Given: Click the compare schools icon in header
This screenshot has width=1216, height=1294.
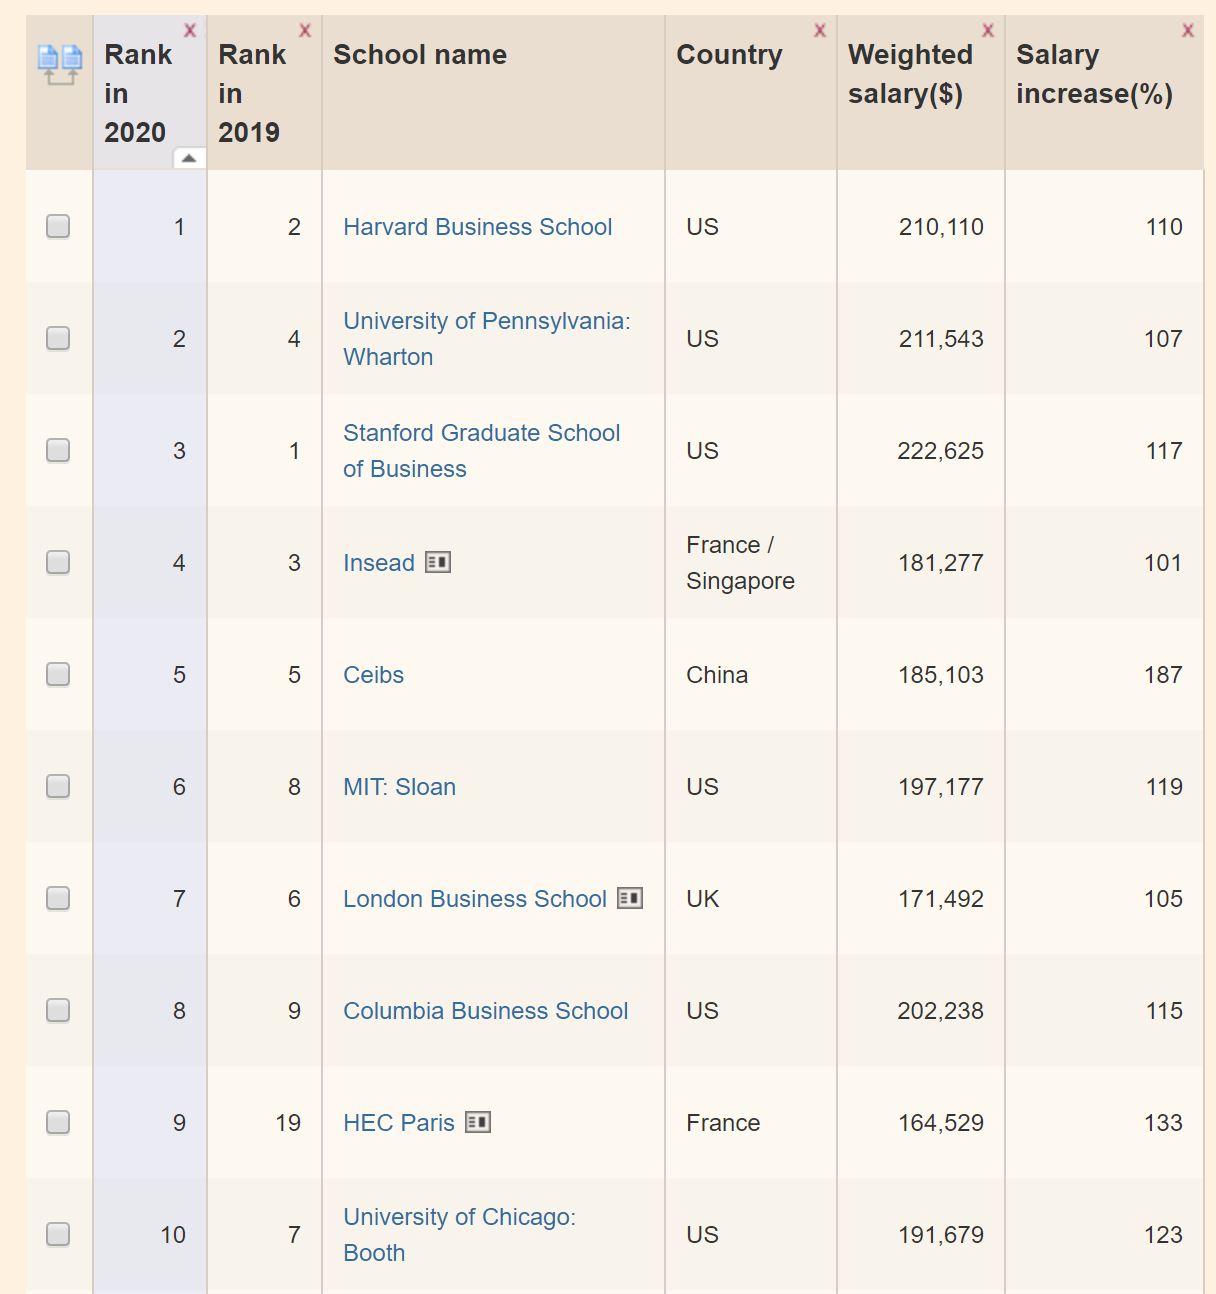Looking at the screenshot, I should 59,64.
